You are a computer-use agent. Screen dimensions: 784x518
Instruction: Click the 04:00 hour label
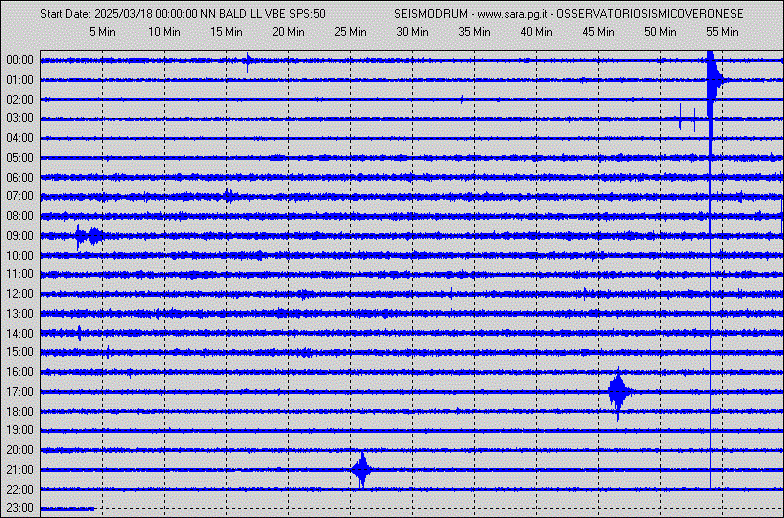pos(20,138)
